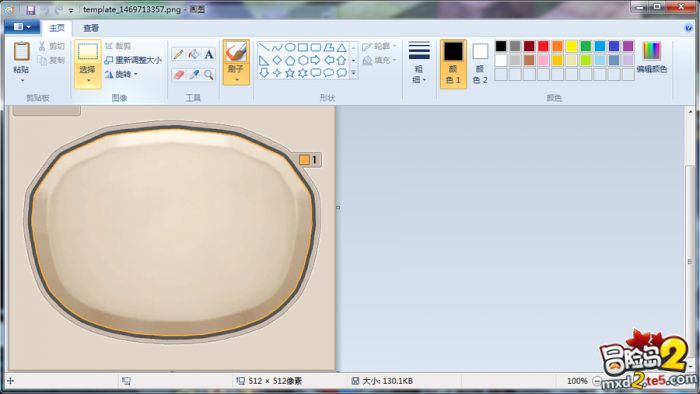700x394 pixels.
Task: Choose the Up arrow shape
Action: [342, 60]
